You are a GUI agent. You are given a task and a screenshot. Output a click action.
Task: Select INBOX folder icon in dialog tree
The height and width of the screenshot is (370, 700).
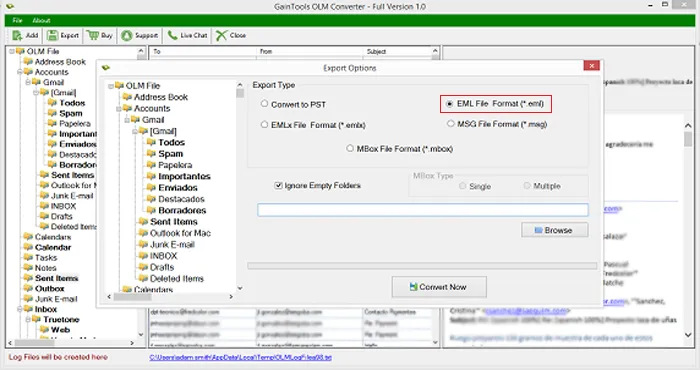click(x=143, y=256)
